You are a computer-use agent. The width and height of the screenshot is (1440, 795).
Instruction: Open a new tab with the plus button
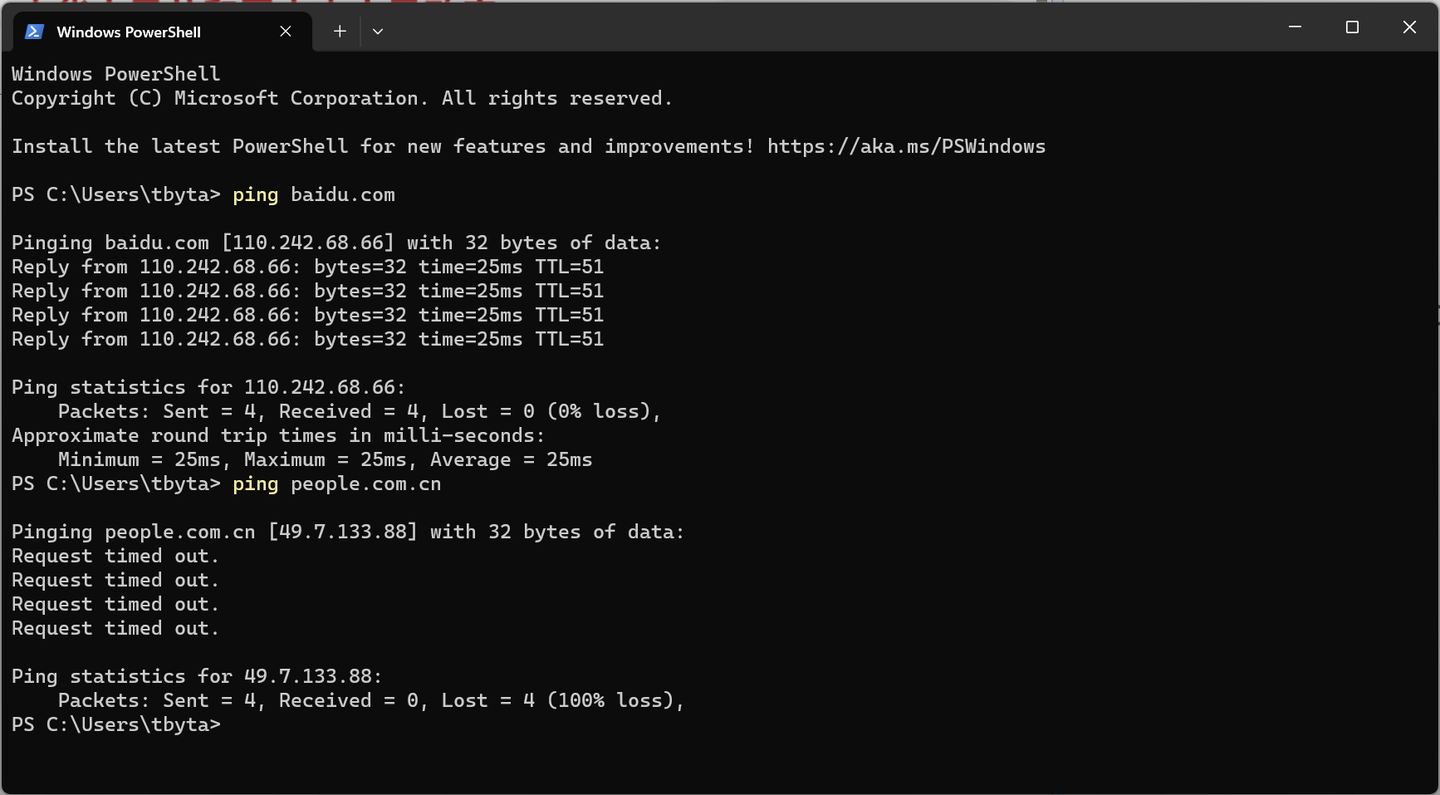click(x=340, y=31)
